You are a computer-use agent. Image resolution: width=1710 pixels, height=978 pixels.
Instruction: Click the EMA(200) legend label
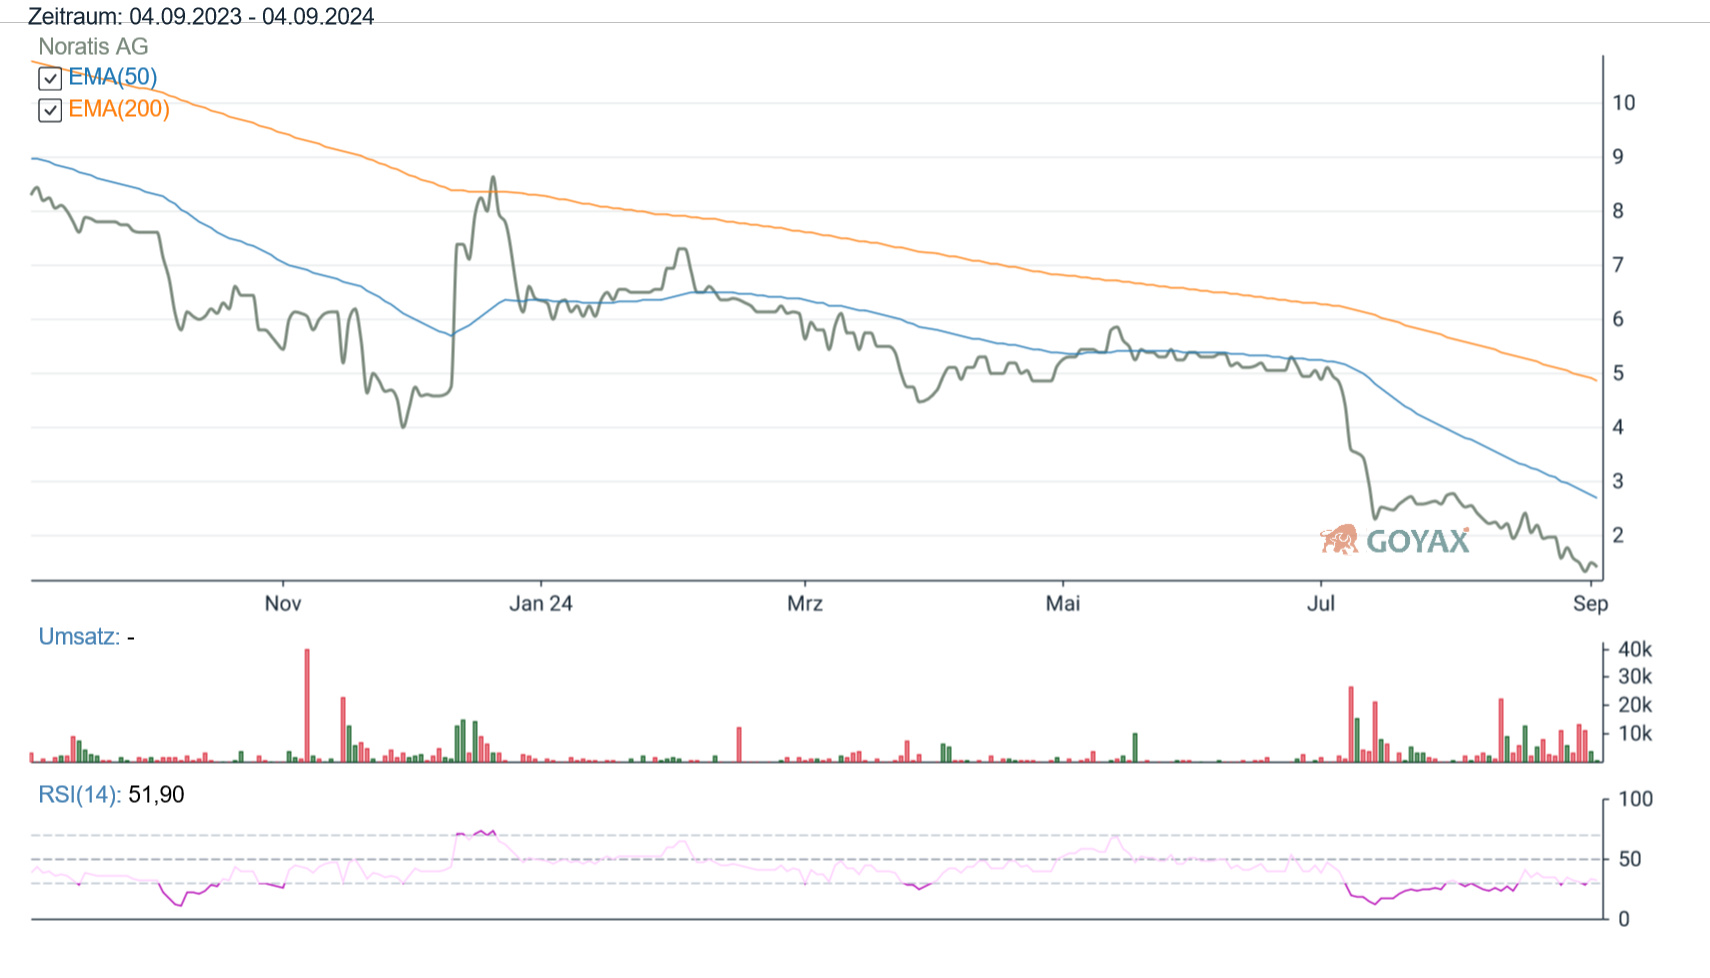119,109
